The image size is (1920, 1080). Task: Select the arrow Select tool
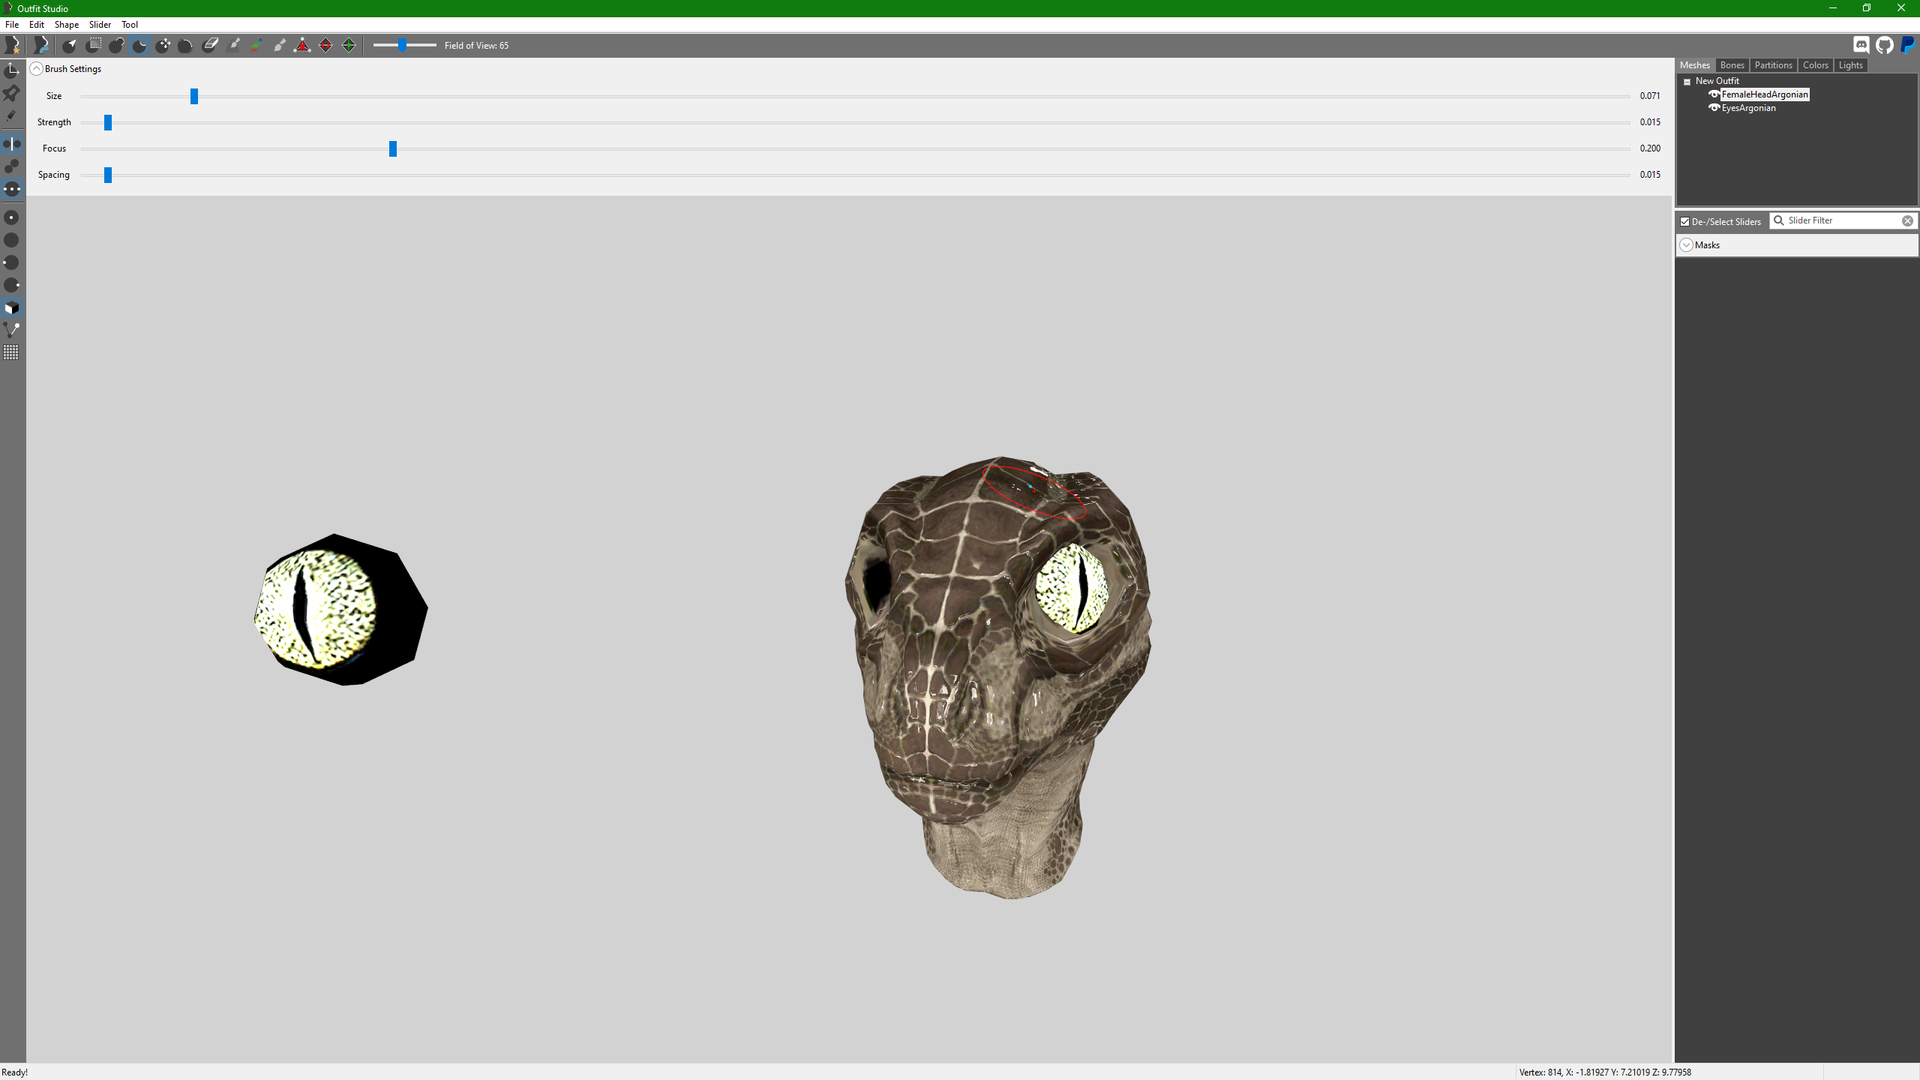[x=70, y=45]
